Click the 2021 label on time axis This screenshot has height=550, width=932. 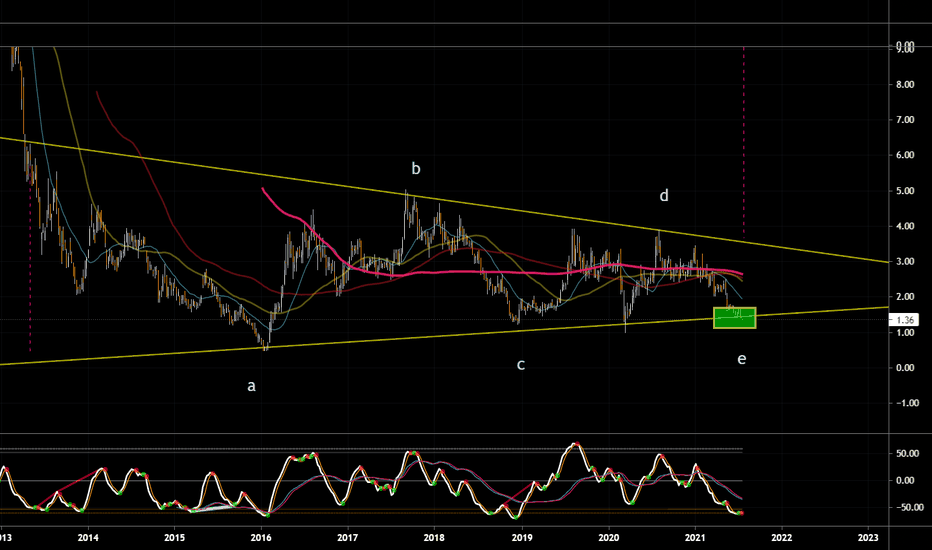point(695,538)
